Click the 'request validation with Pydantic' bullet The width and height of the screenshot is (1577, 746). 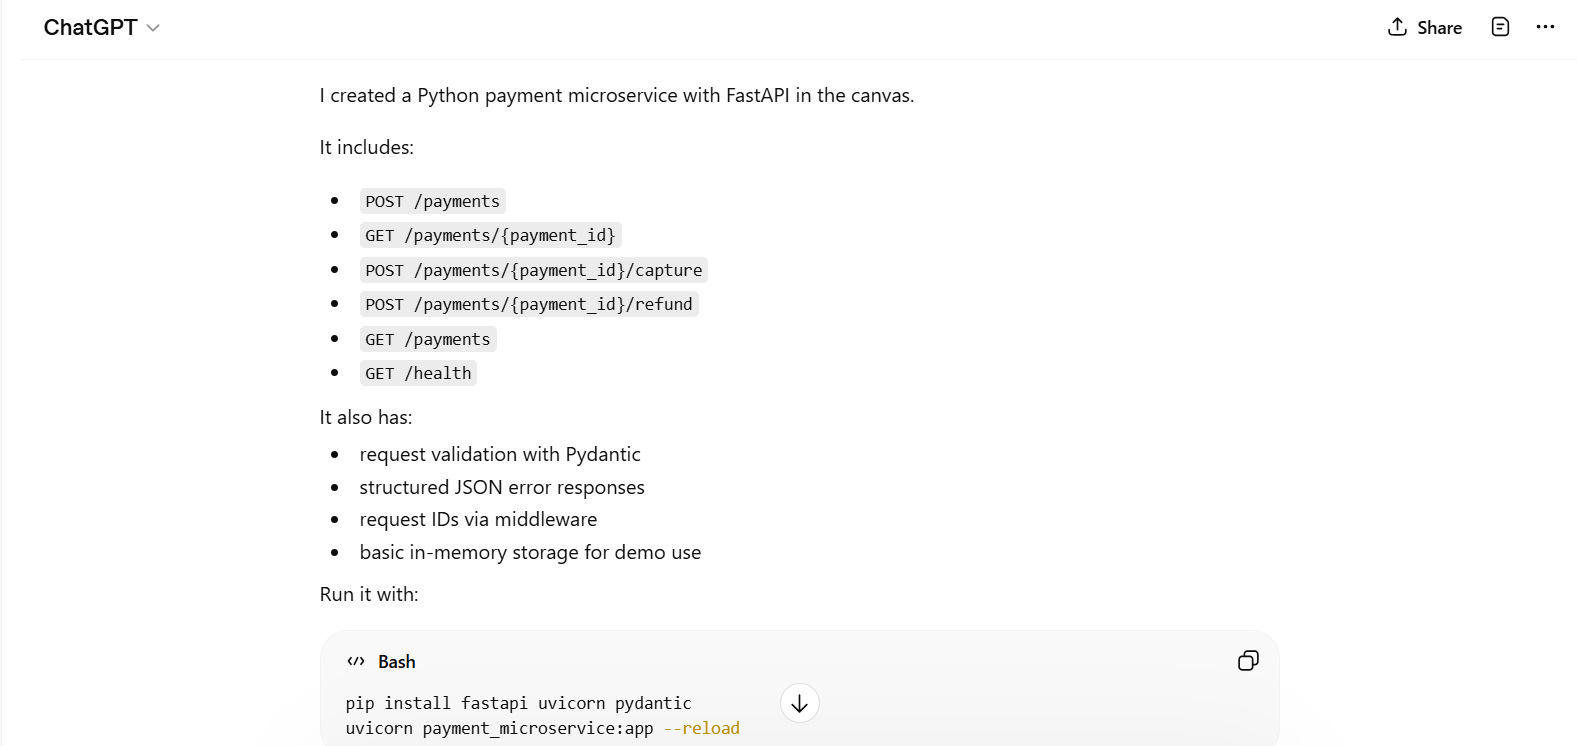(x=499, y=454)
